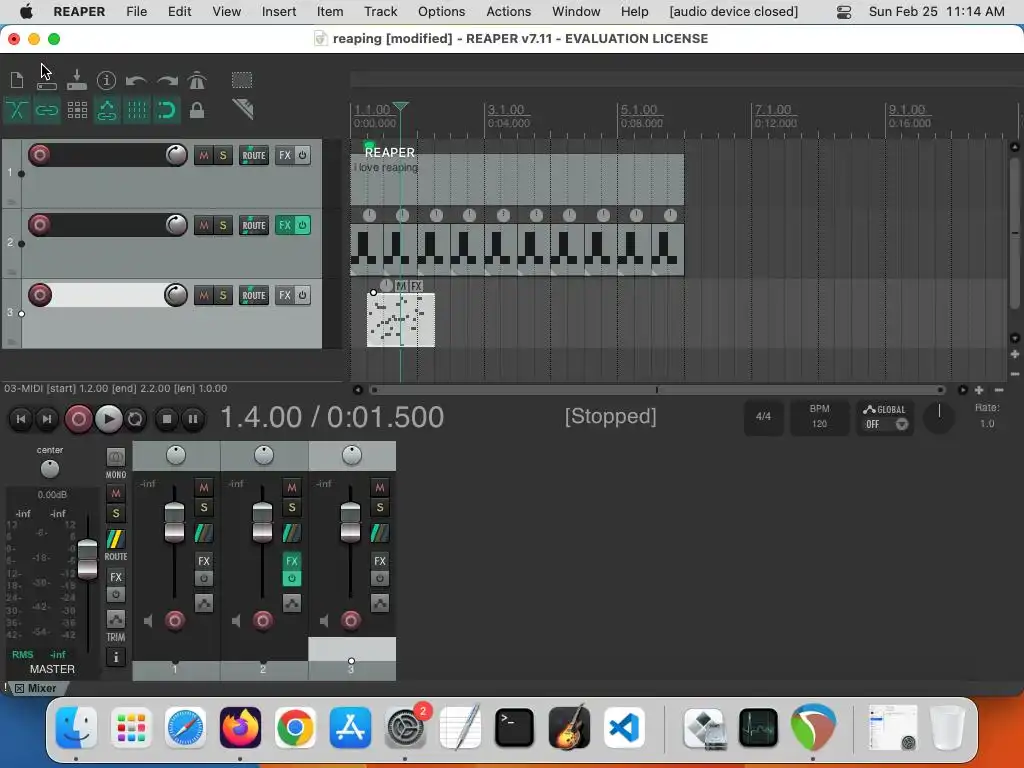Viewport: 1024px width, 768px height.
Task: Open master track FX in mixer
Action: (116, 577)
